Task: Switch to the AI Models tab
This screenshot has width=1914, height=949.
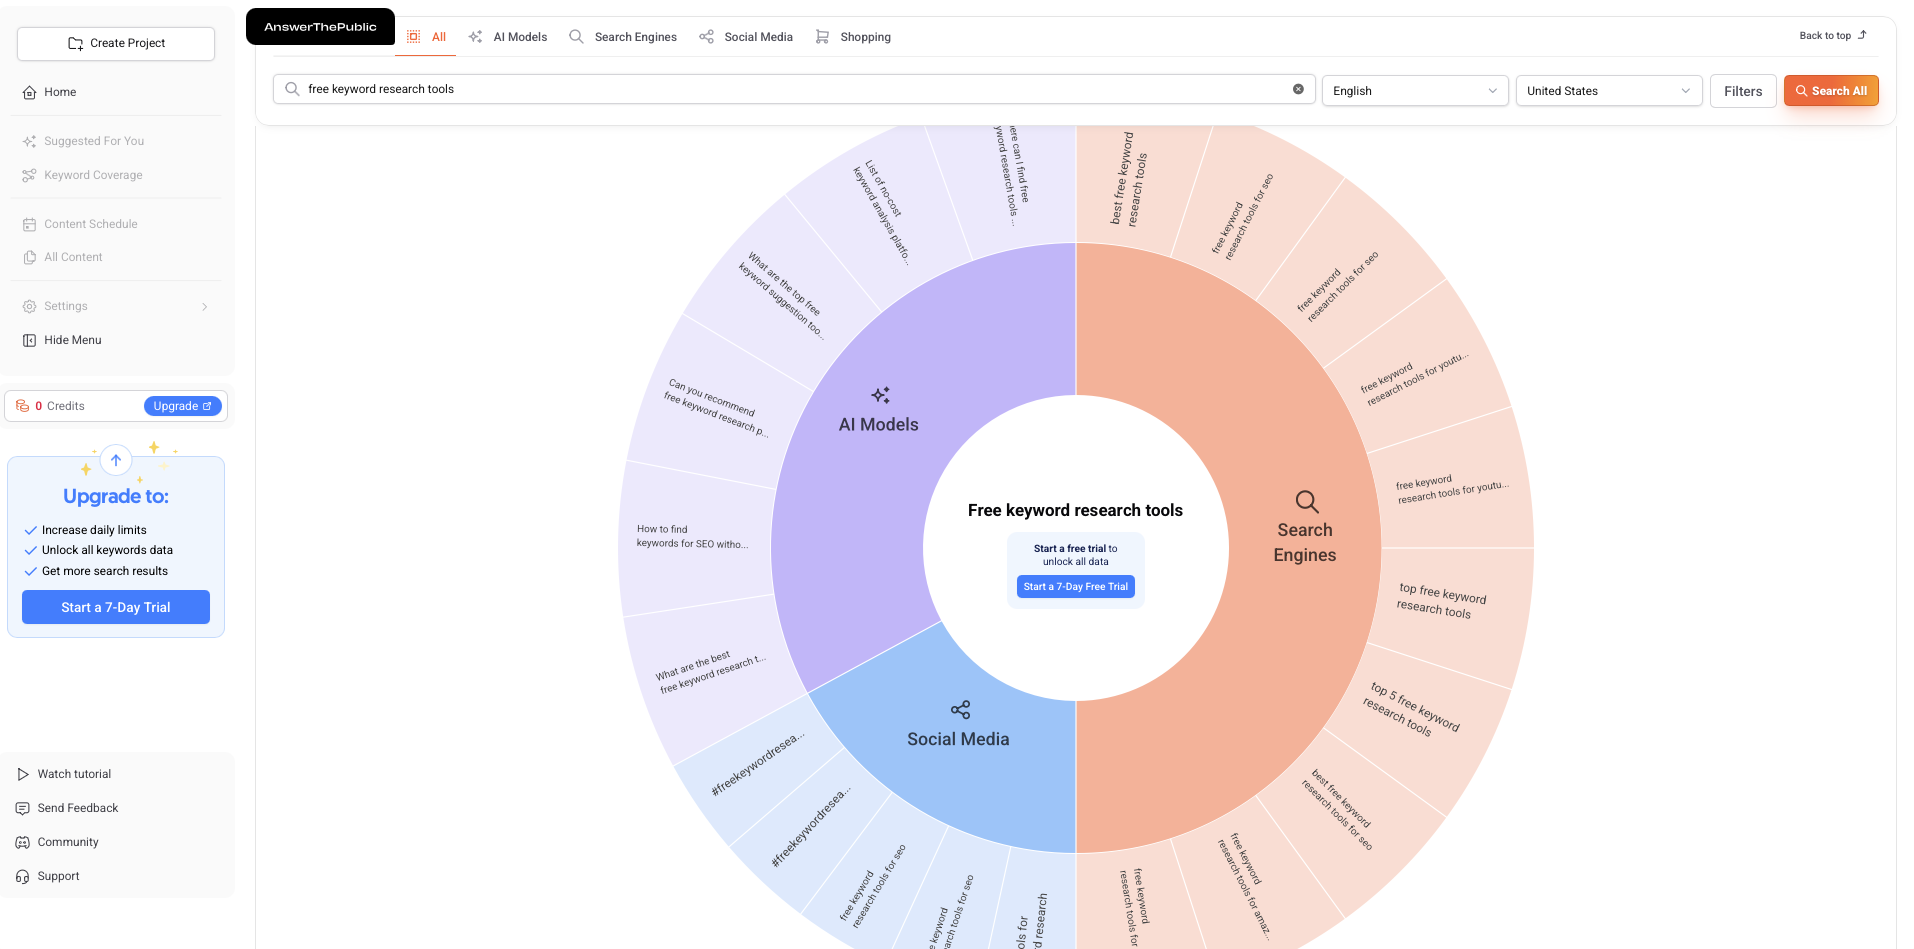Action: [x=508, y=37]
